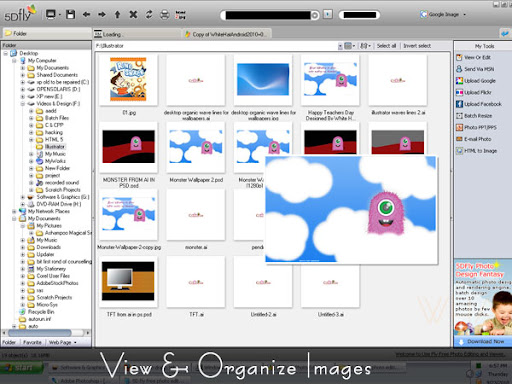This screenshot has height=384, width=512.
Task: Print using the printer icon
Action: point(165,15)
